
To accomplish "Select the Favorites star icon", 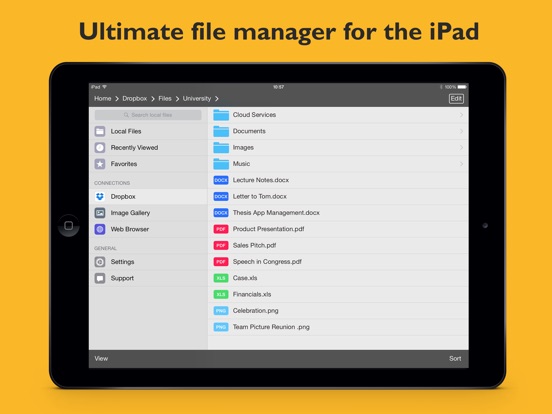I will coord(100,164).
